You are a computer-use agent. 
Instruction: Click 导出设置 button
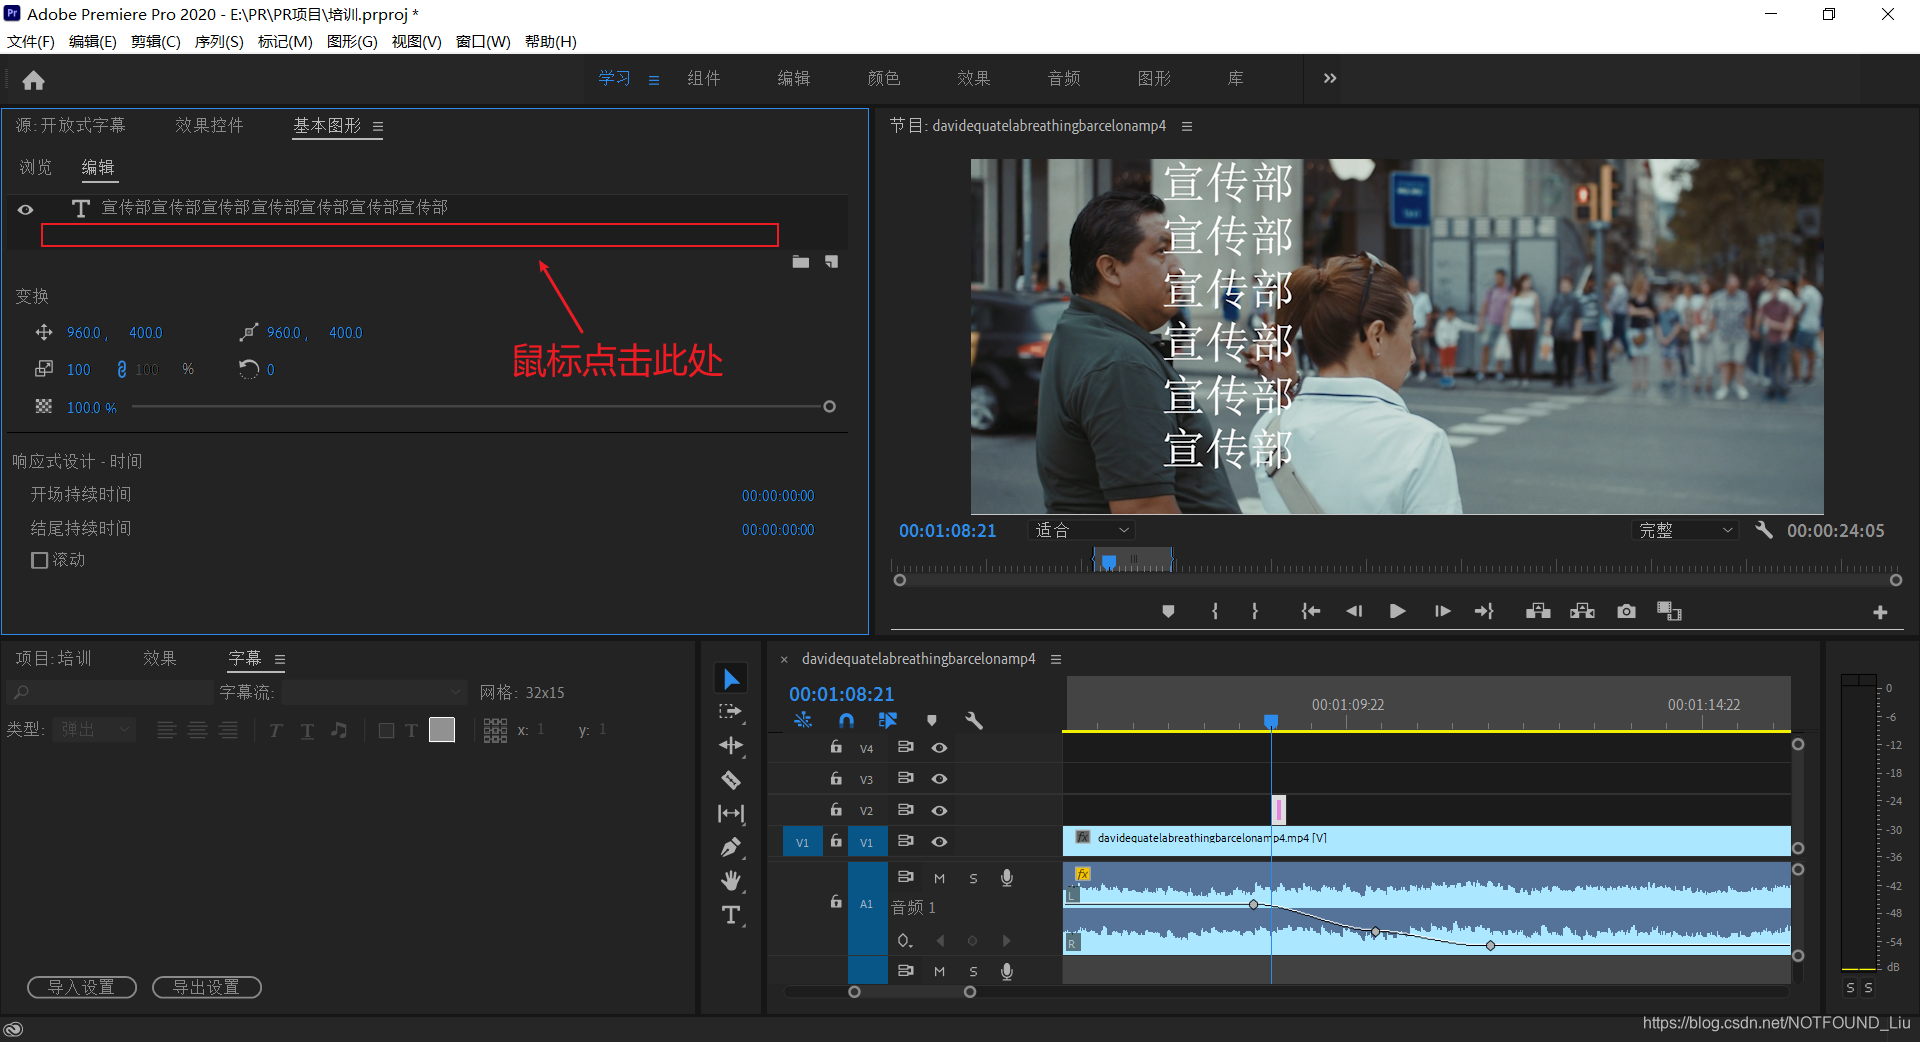pyautogui.click(x=207, y=987)
